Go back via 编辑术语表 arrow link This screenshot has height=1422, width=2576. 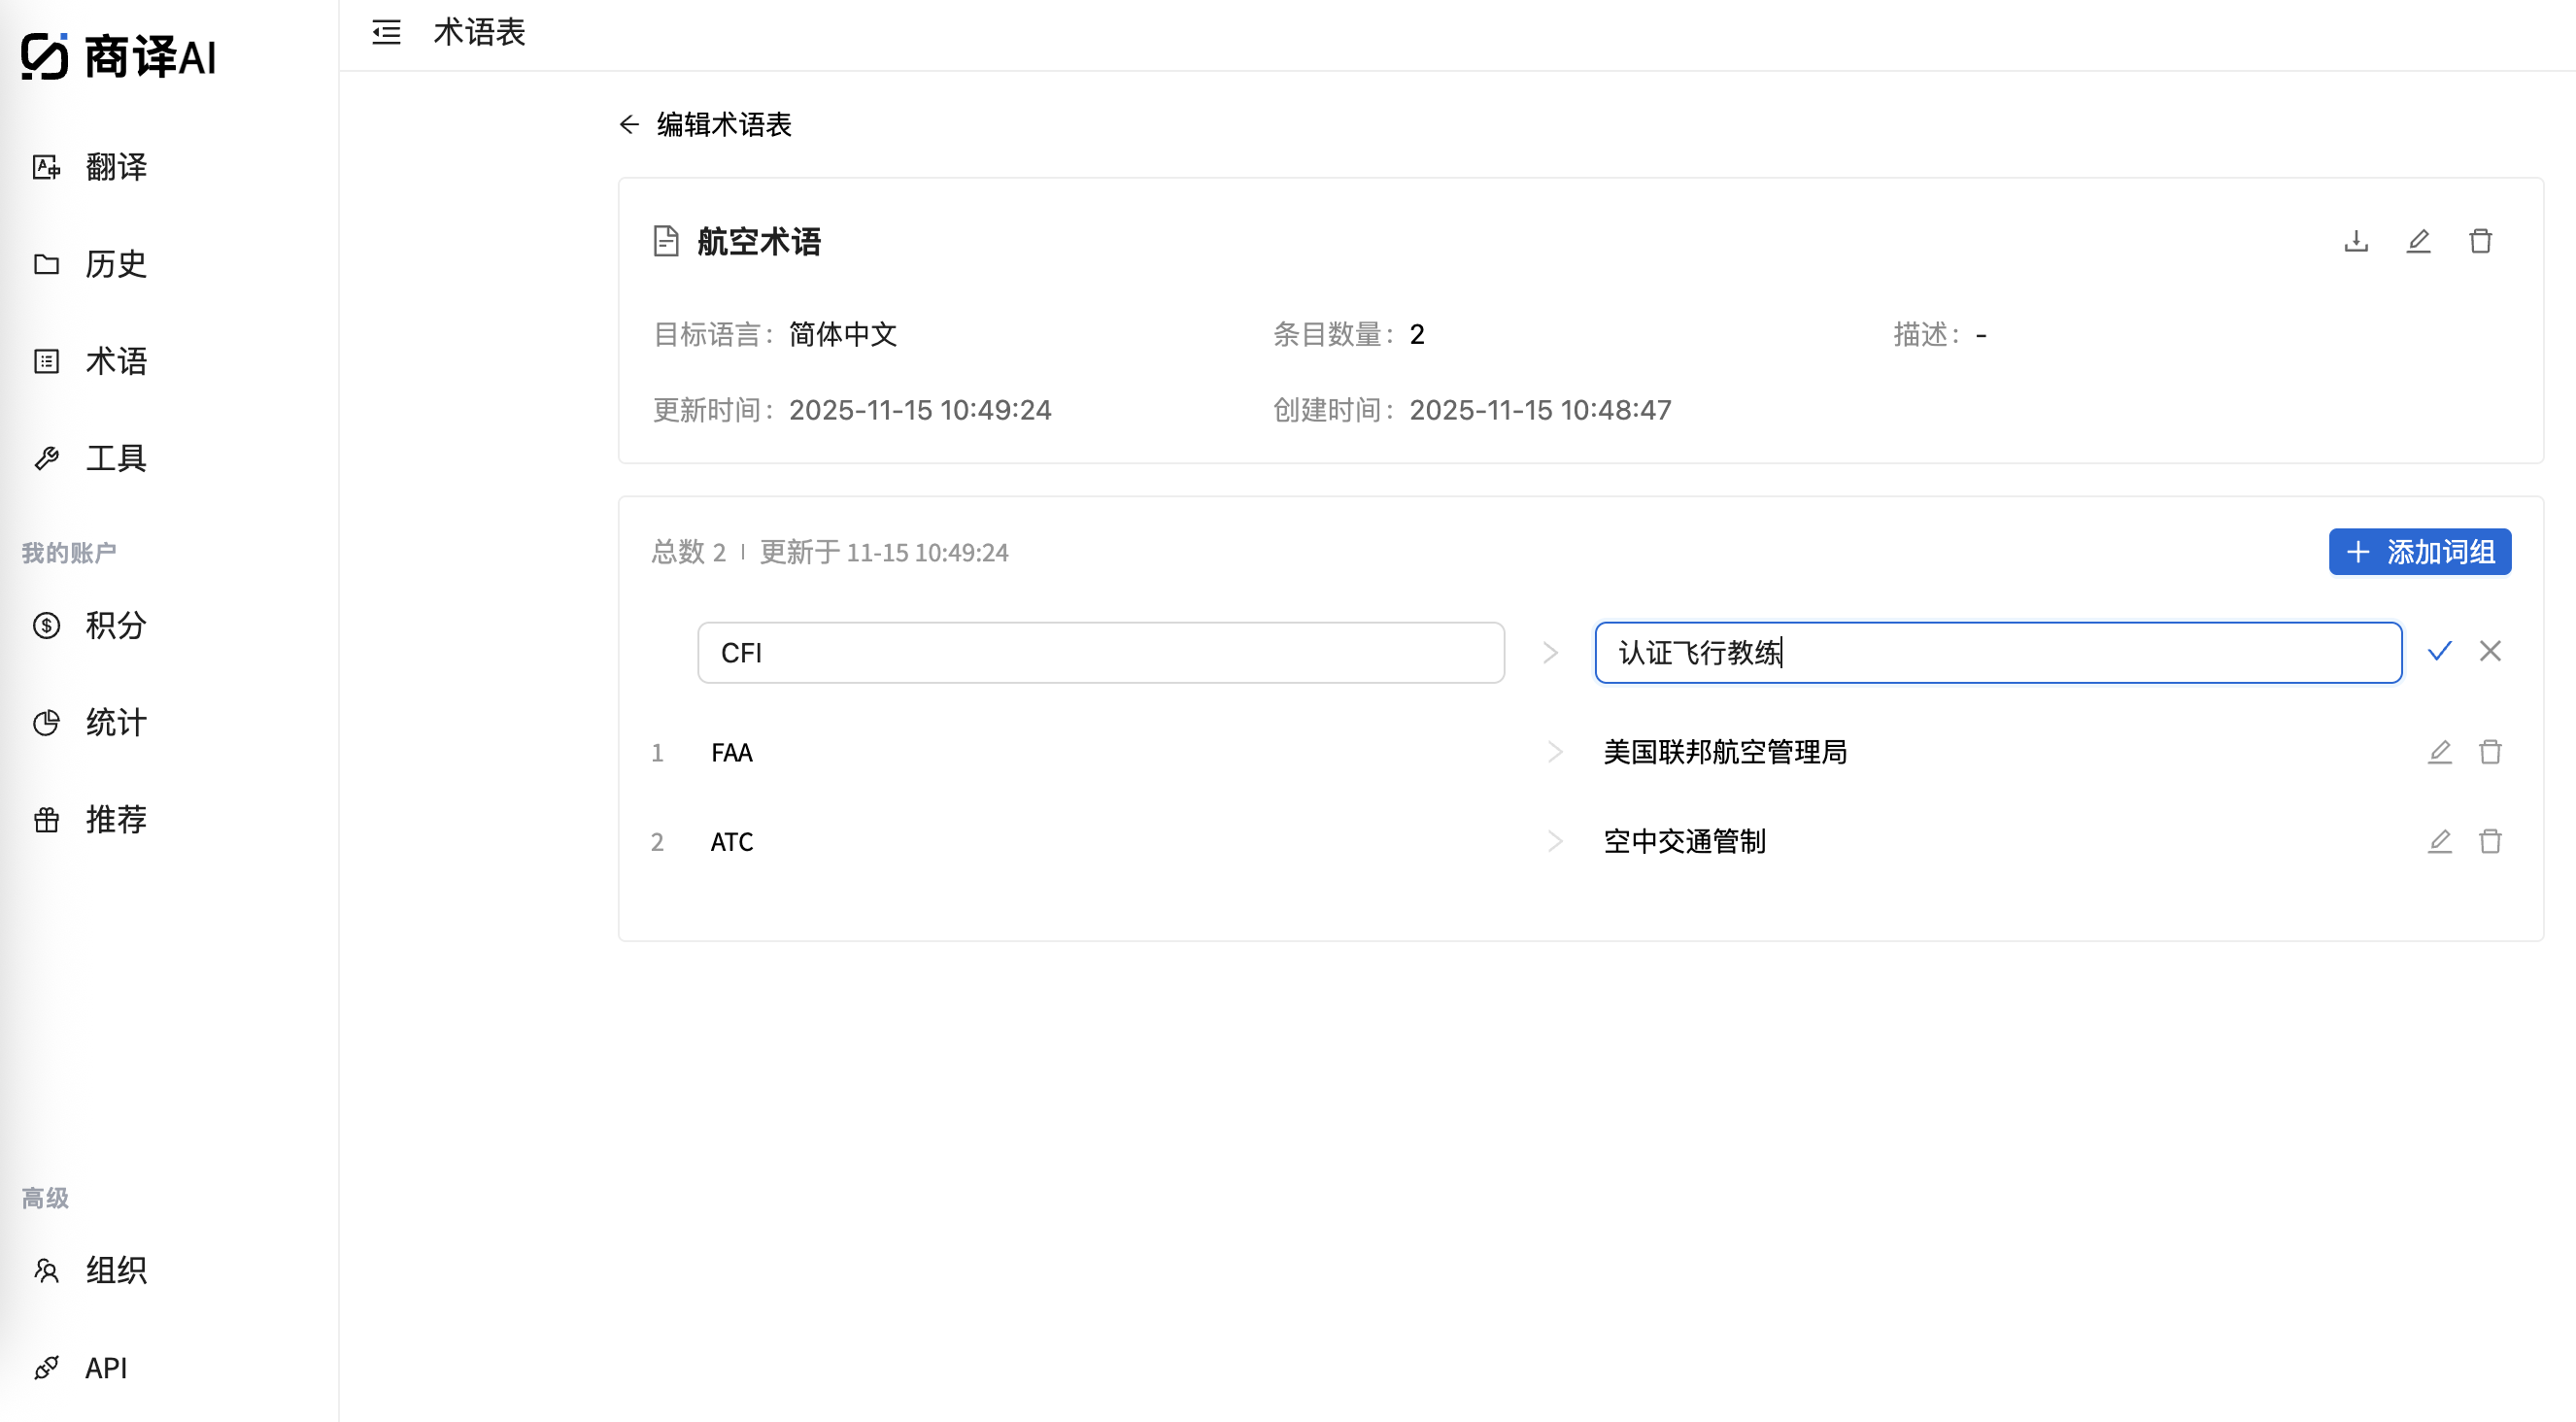point(628,124)
